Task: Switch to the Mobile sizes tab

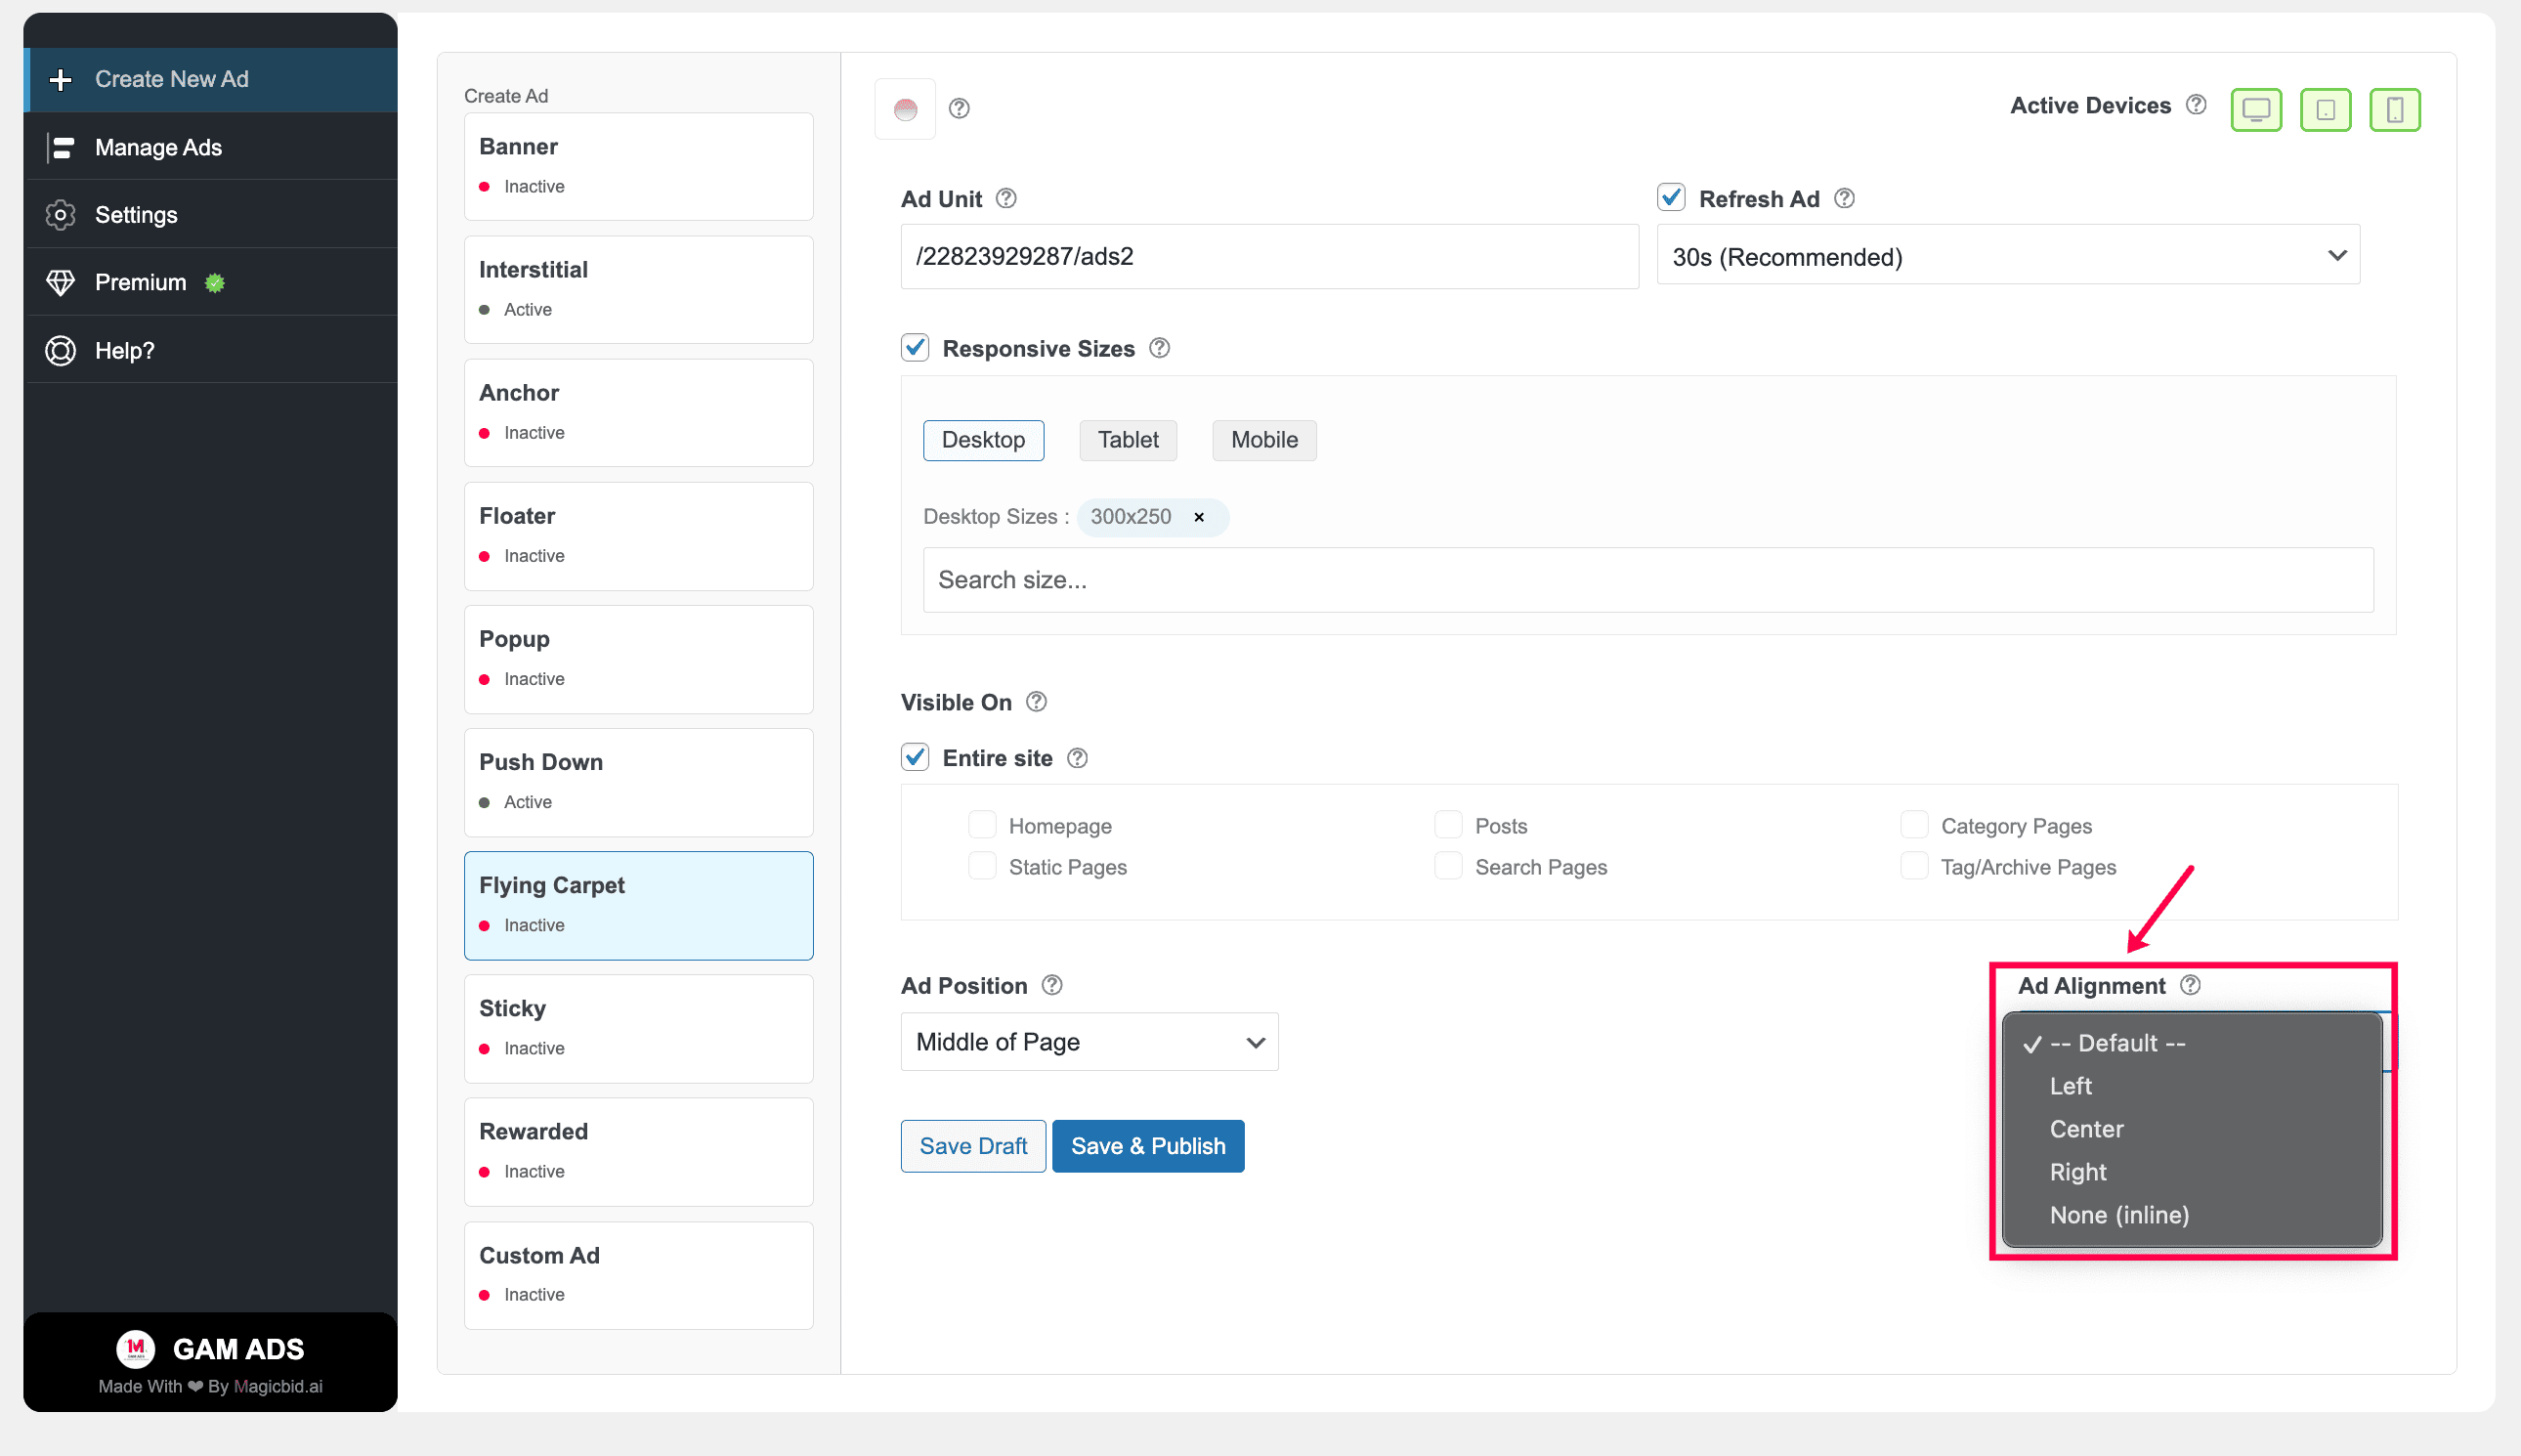Action: pos(1264,440)
